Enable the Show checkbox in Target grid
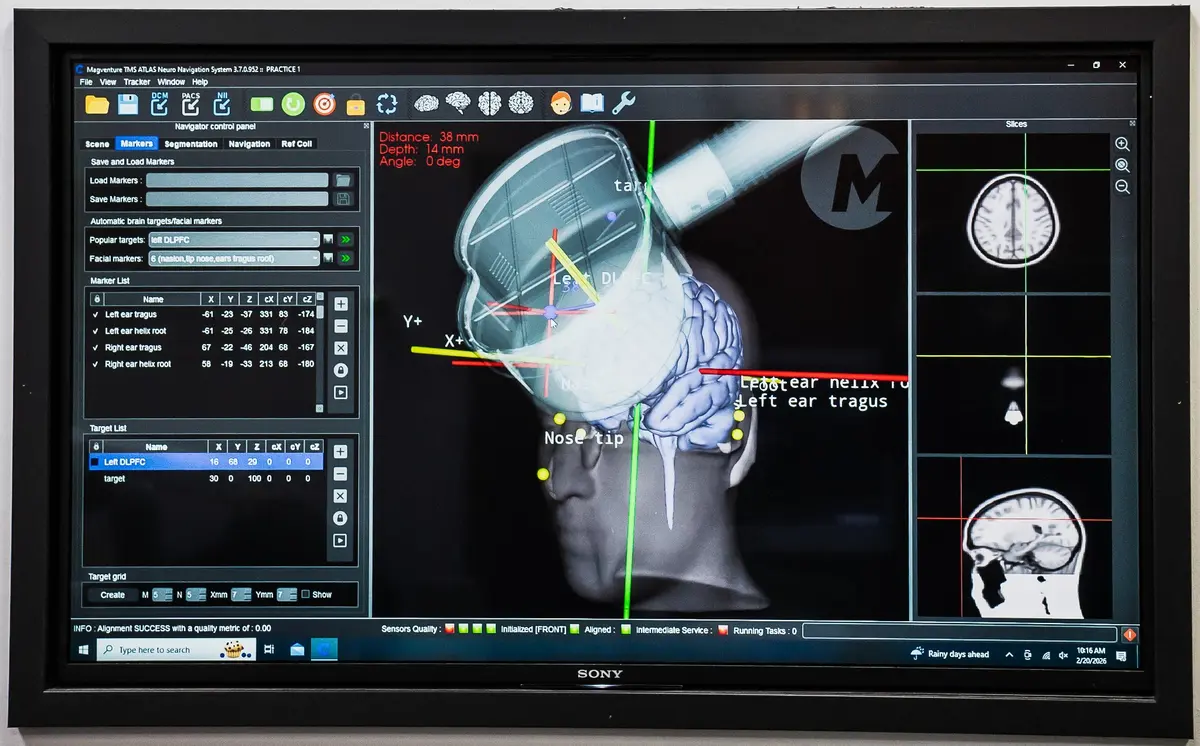The width and height of the screenshot is (1200, 746). 306,594
